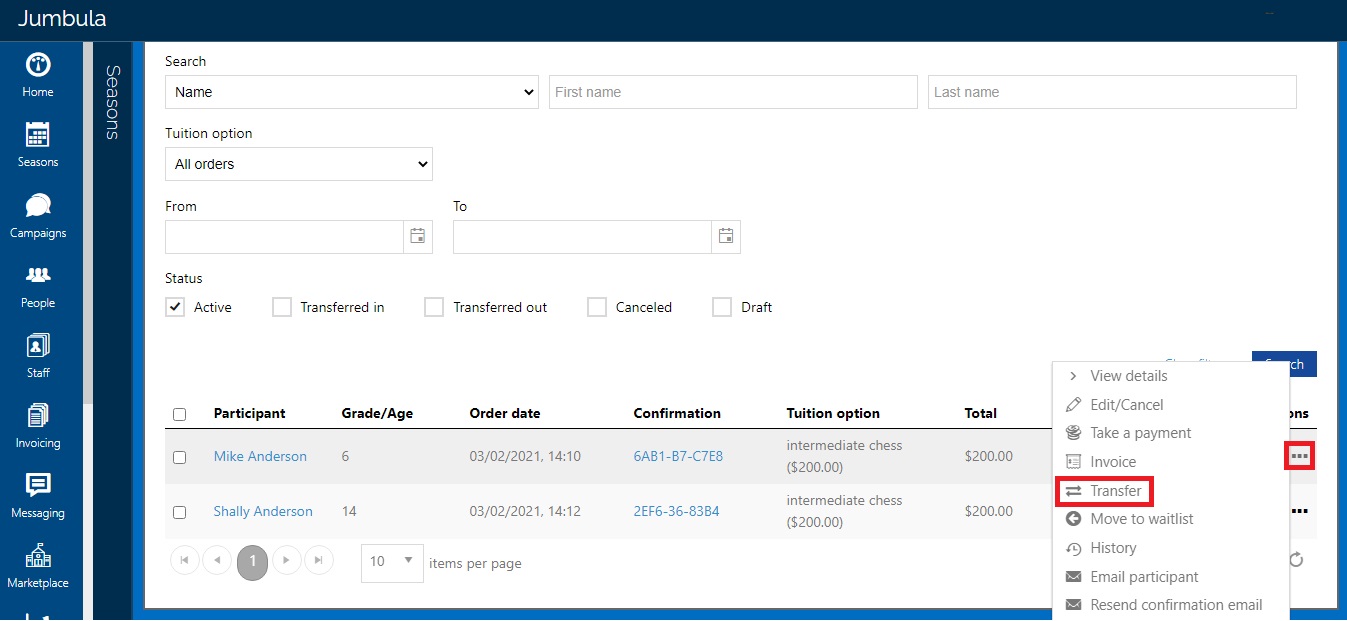Toggle Active status checkbox
The width and height of the screenshot is (1347, 621).
(175, 307)
